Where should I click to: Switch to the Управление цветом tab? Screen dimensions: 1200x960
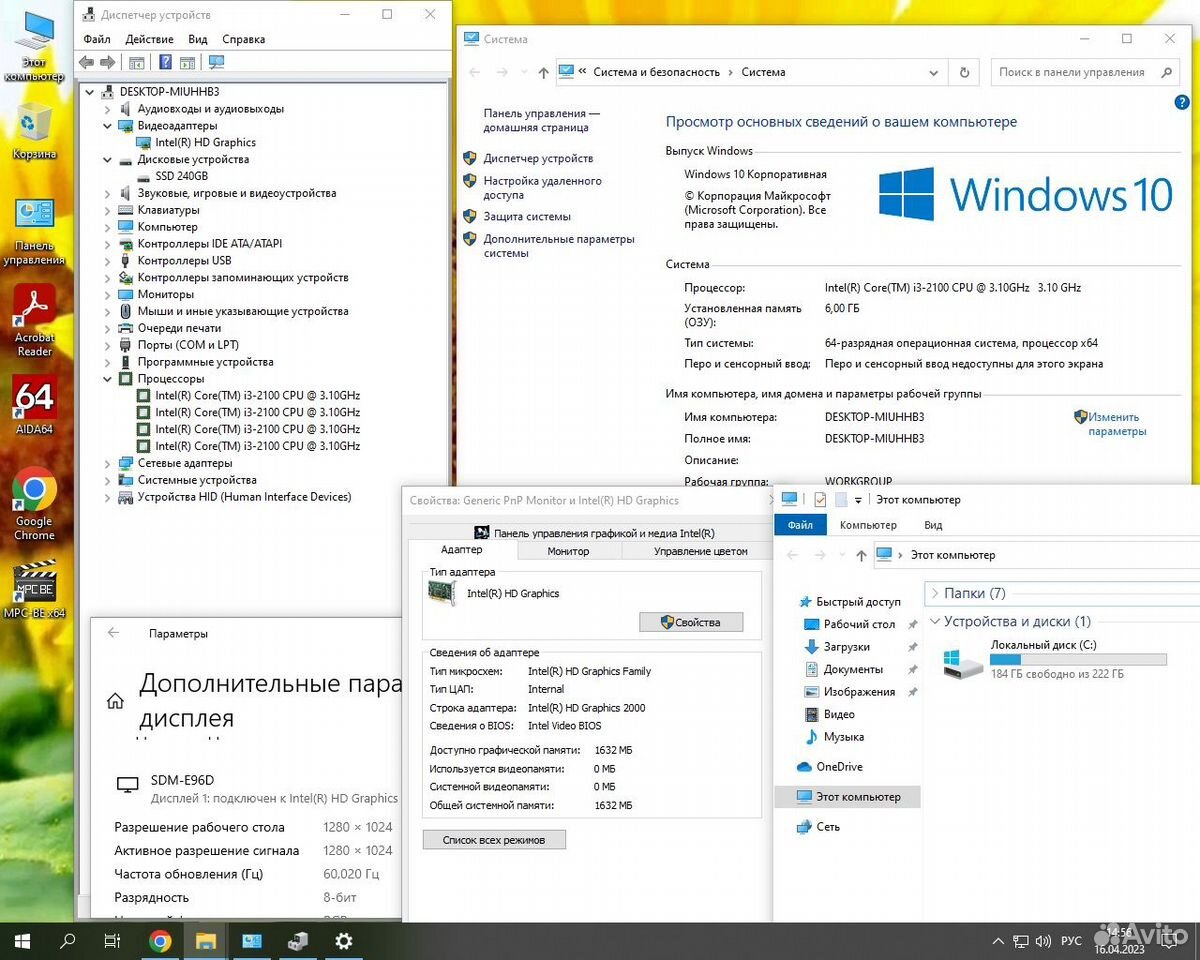(x=700, y=551)
